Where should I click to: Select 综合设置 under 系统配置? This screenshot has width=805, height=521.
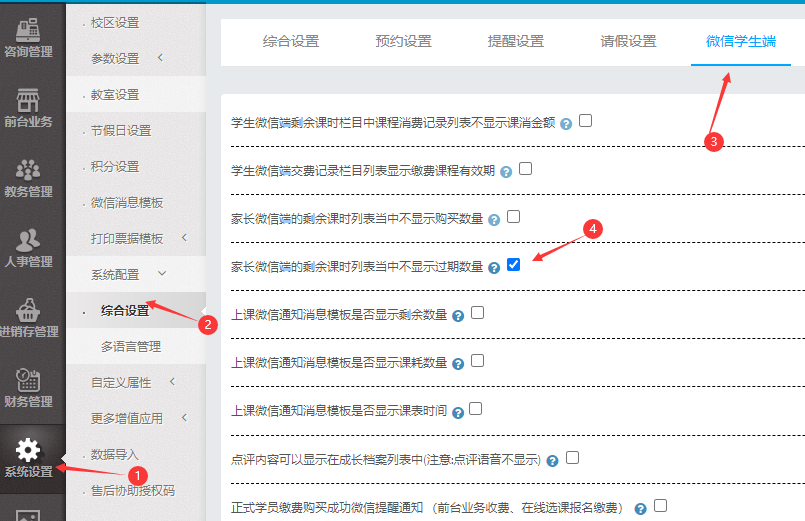point(125,311)
